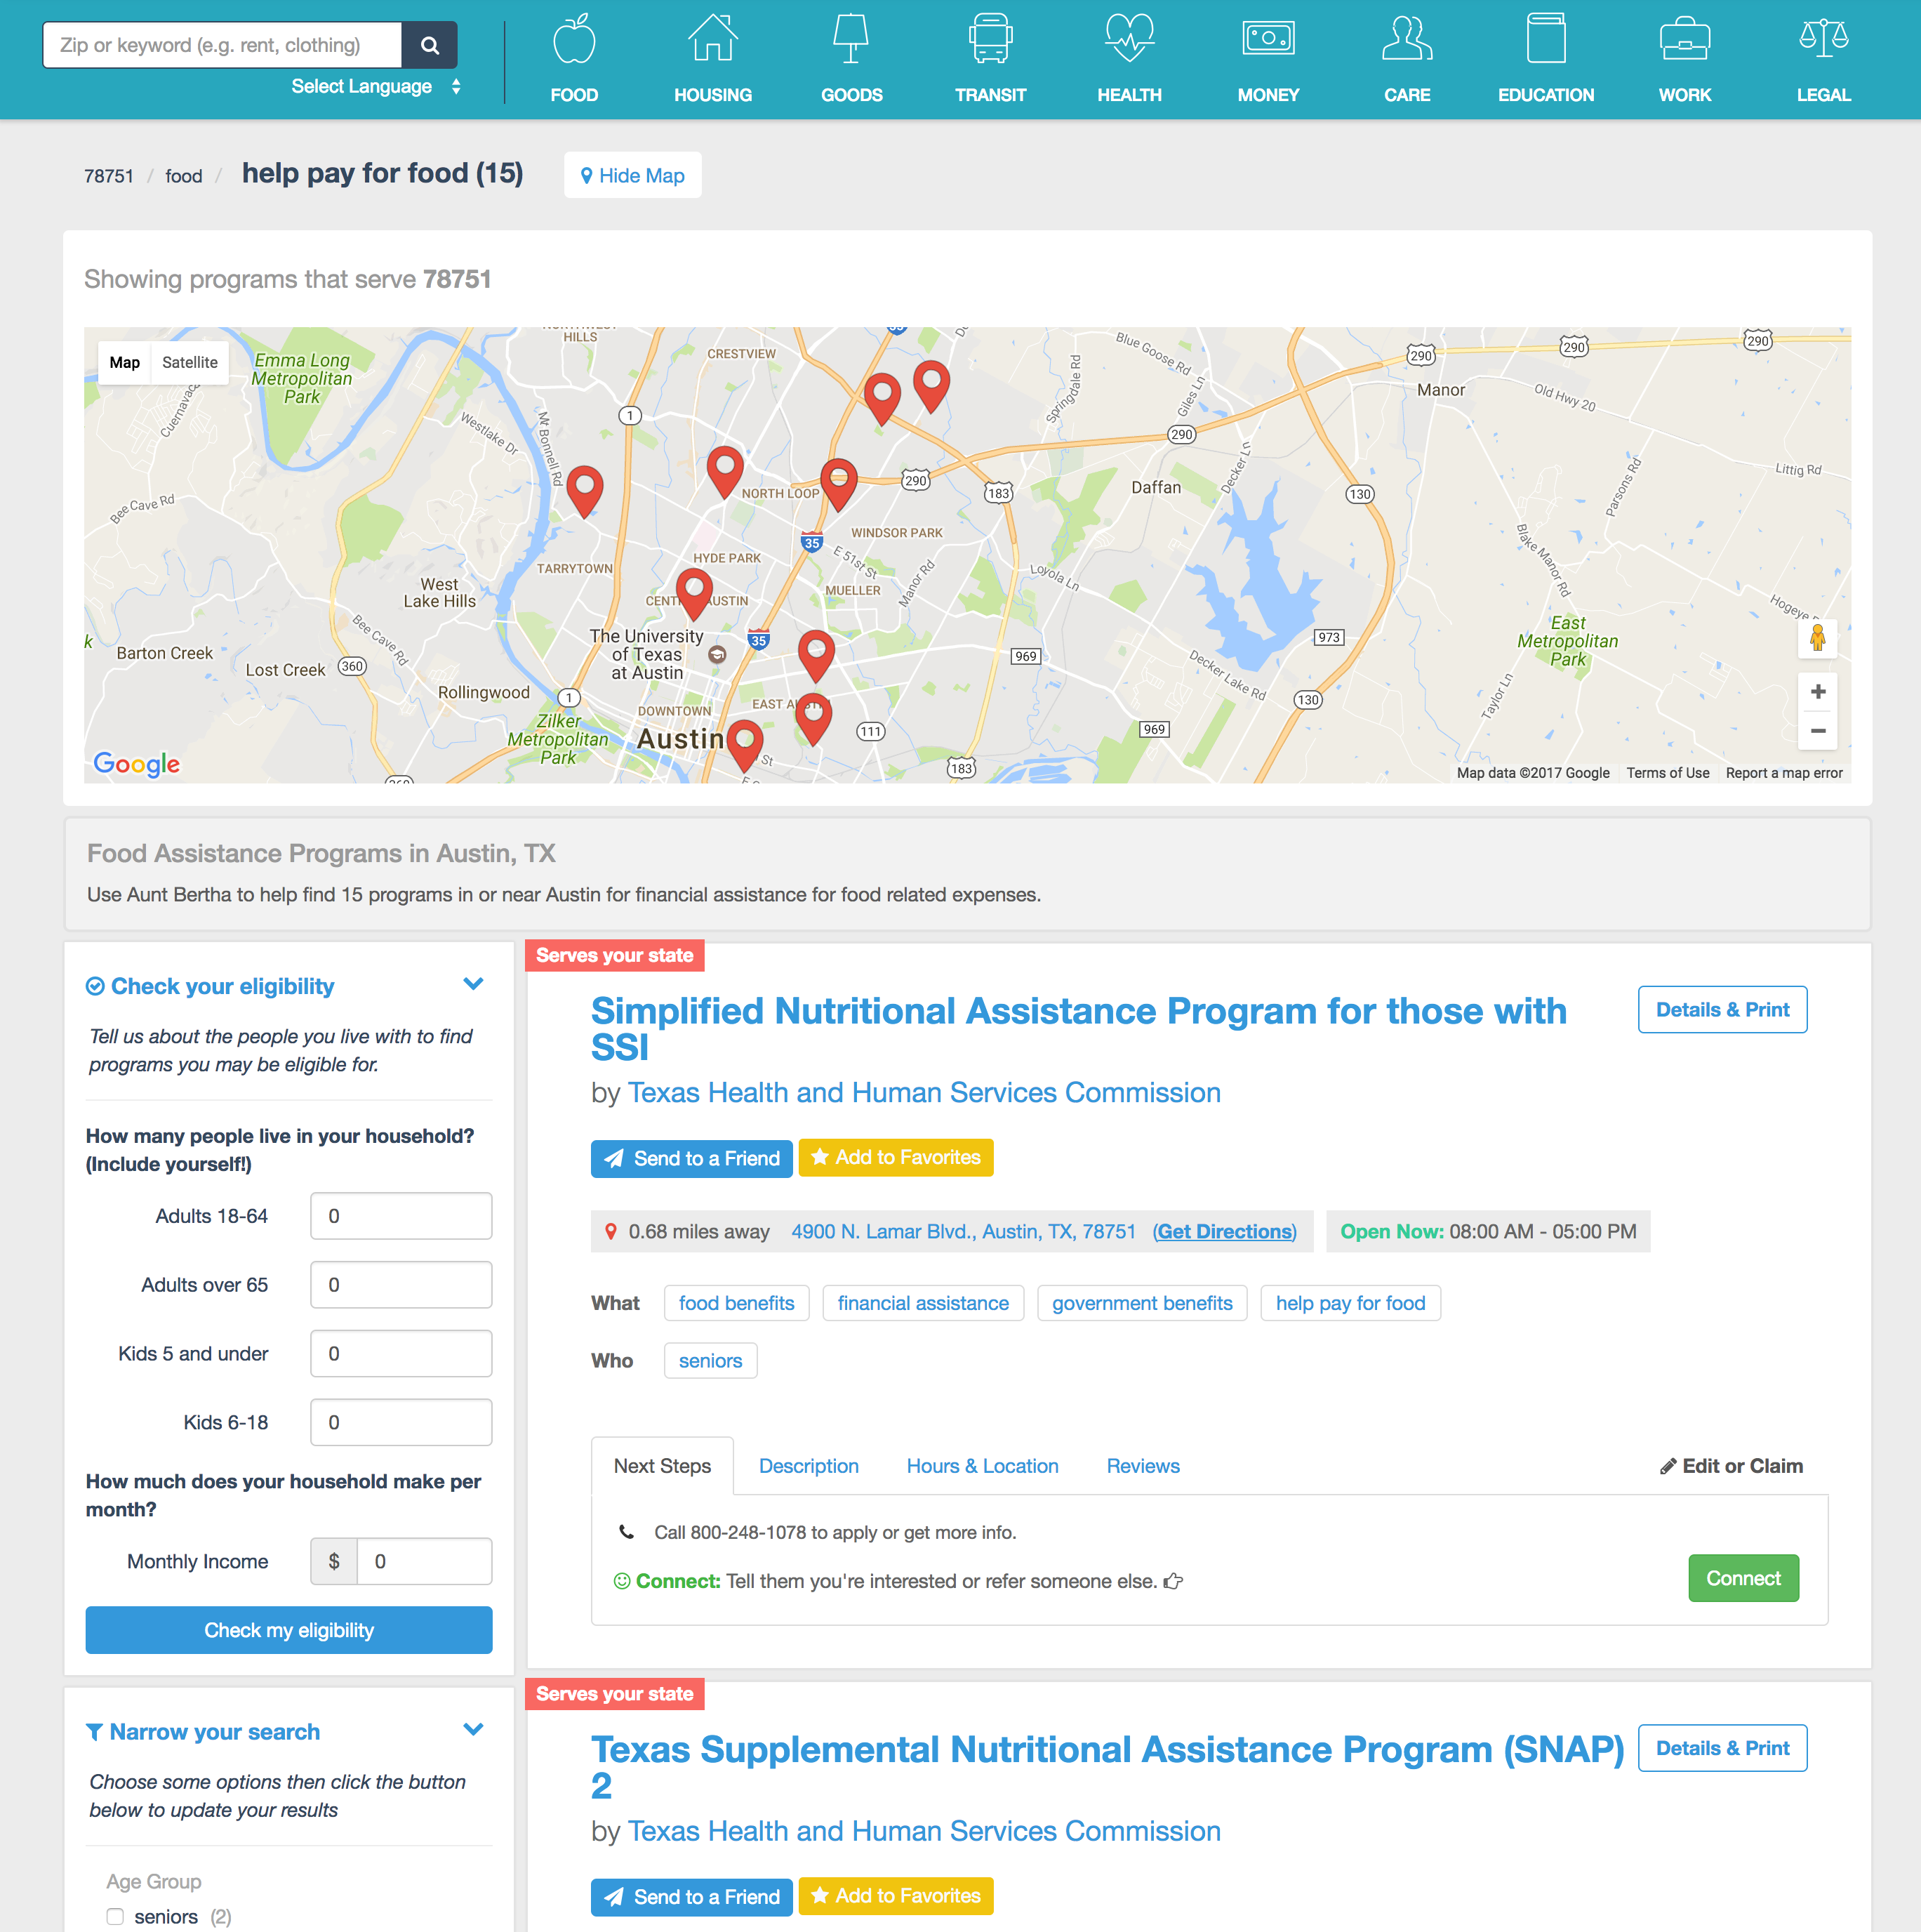Open the Reviews tab
1921x1932 pixels.
(x=1143, y=1466)
